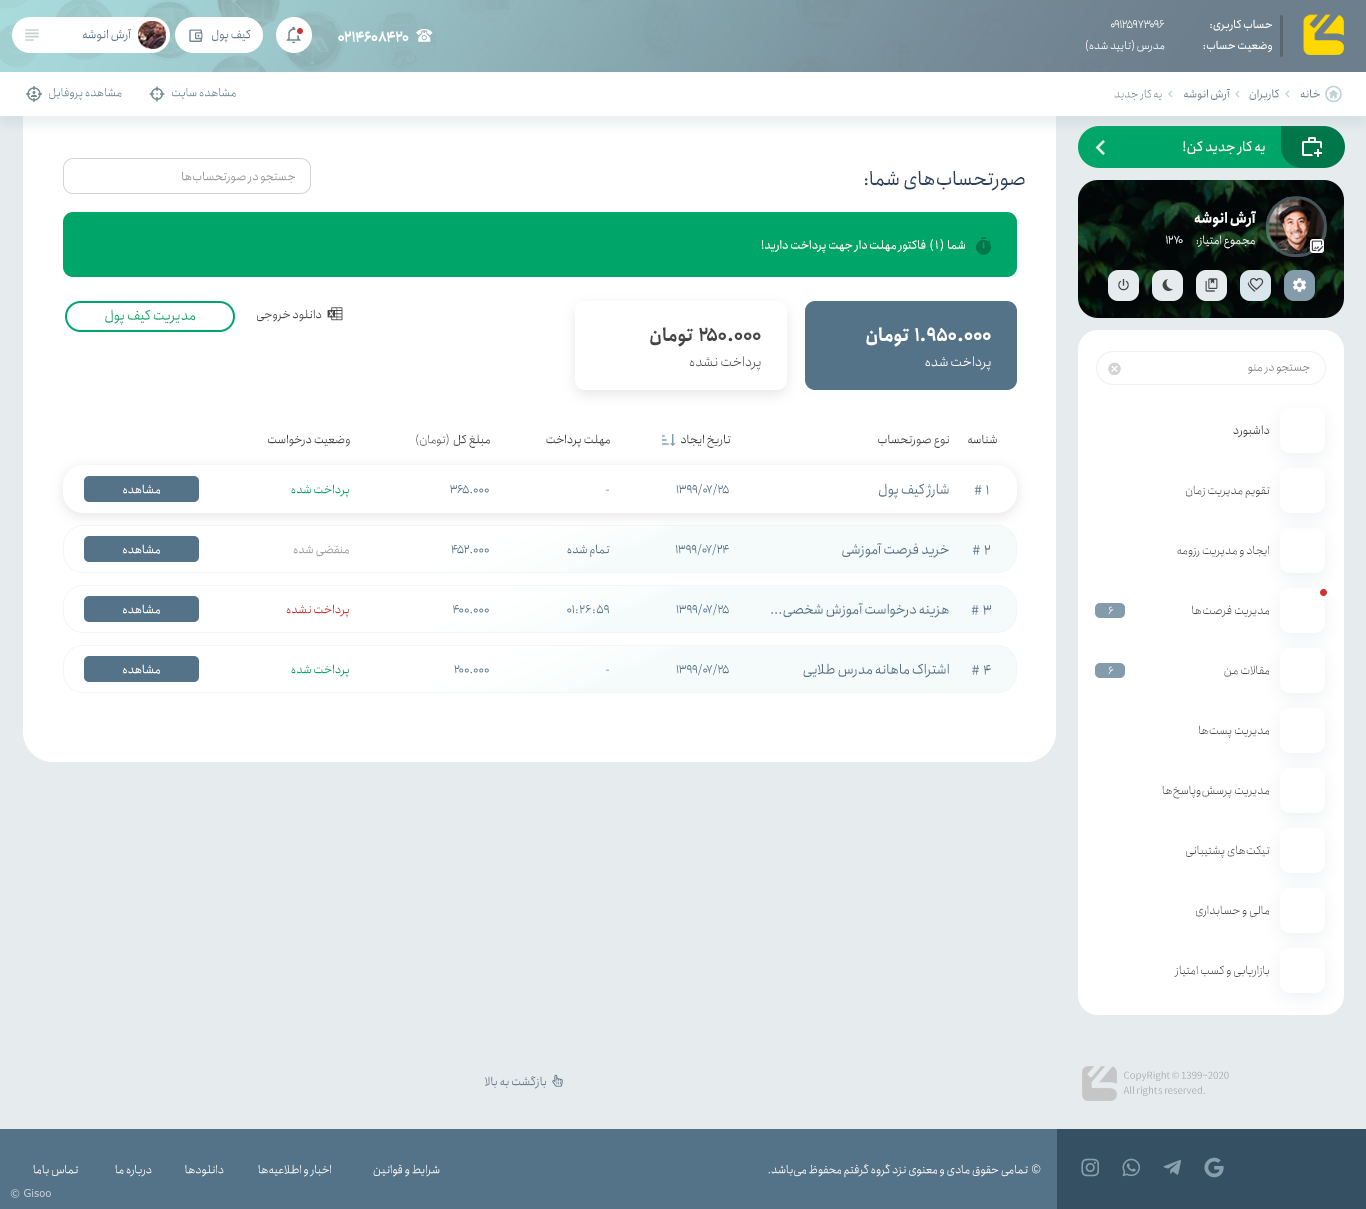Screen dimensions: 1366x1209
Task: Clear the sidebar menu search field
Action: [x=1114, y=368]
